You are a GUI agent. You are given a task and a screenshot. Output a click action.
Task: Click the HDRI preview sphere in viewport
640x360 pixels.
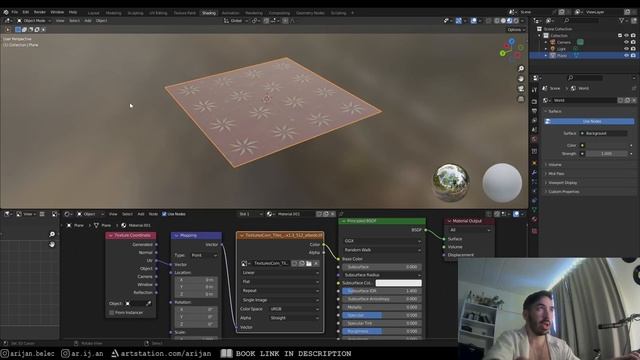coord(451,182)
